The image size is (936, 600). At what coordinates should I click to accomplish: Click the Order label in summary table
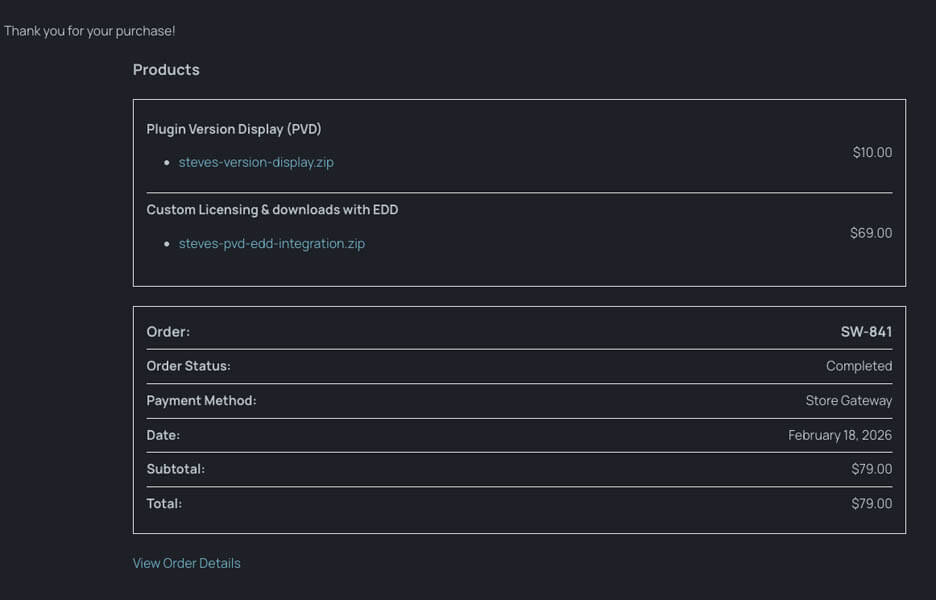tap(168, 331)
